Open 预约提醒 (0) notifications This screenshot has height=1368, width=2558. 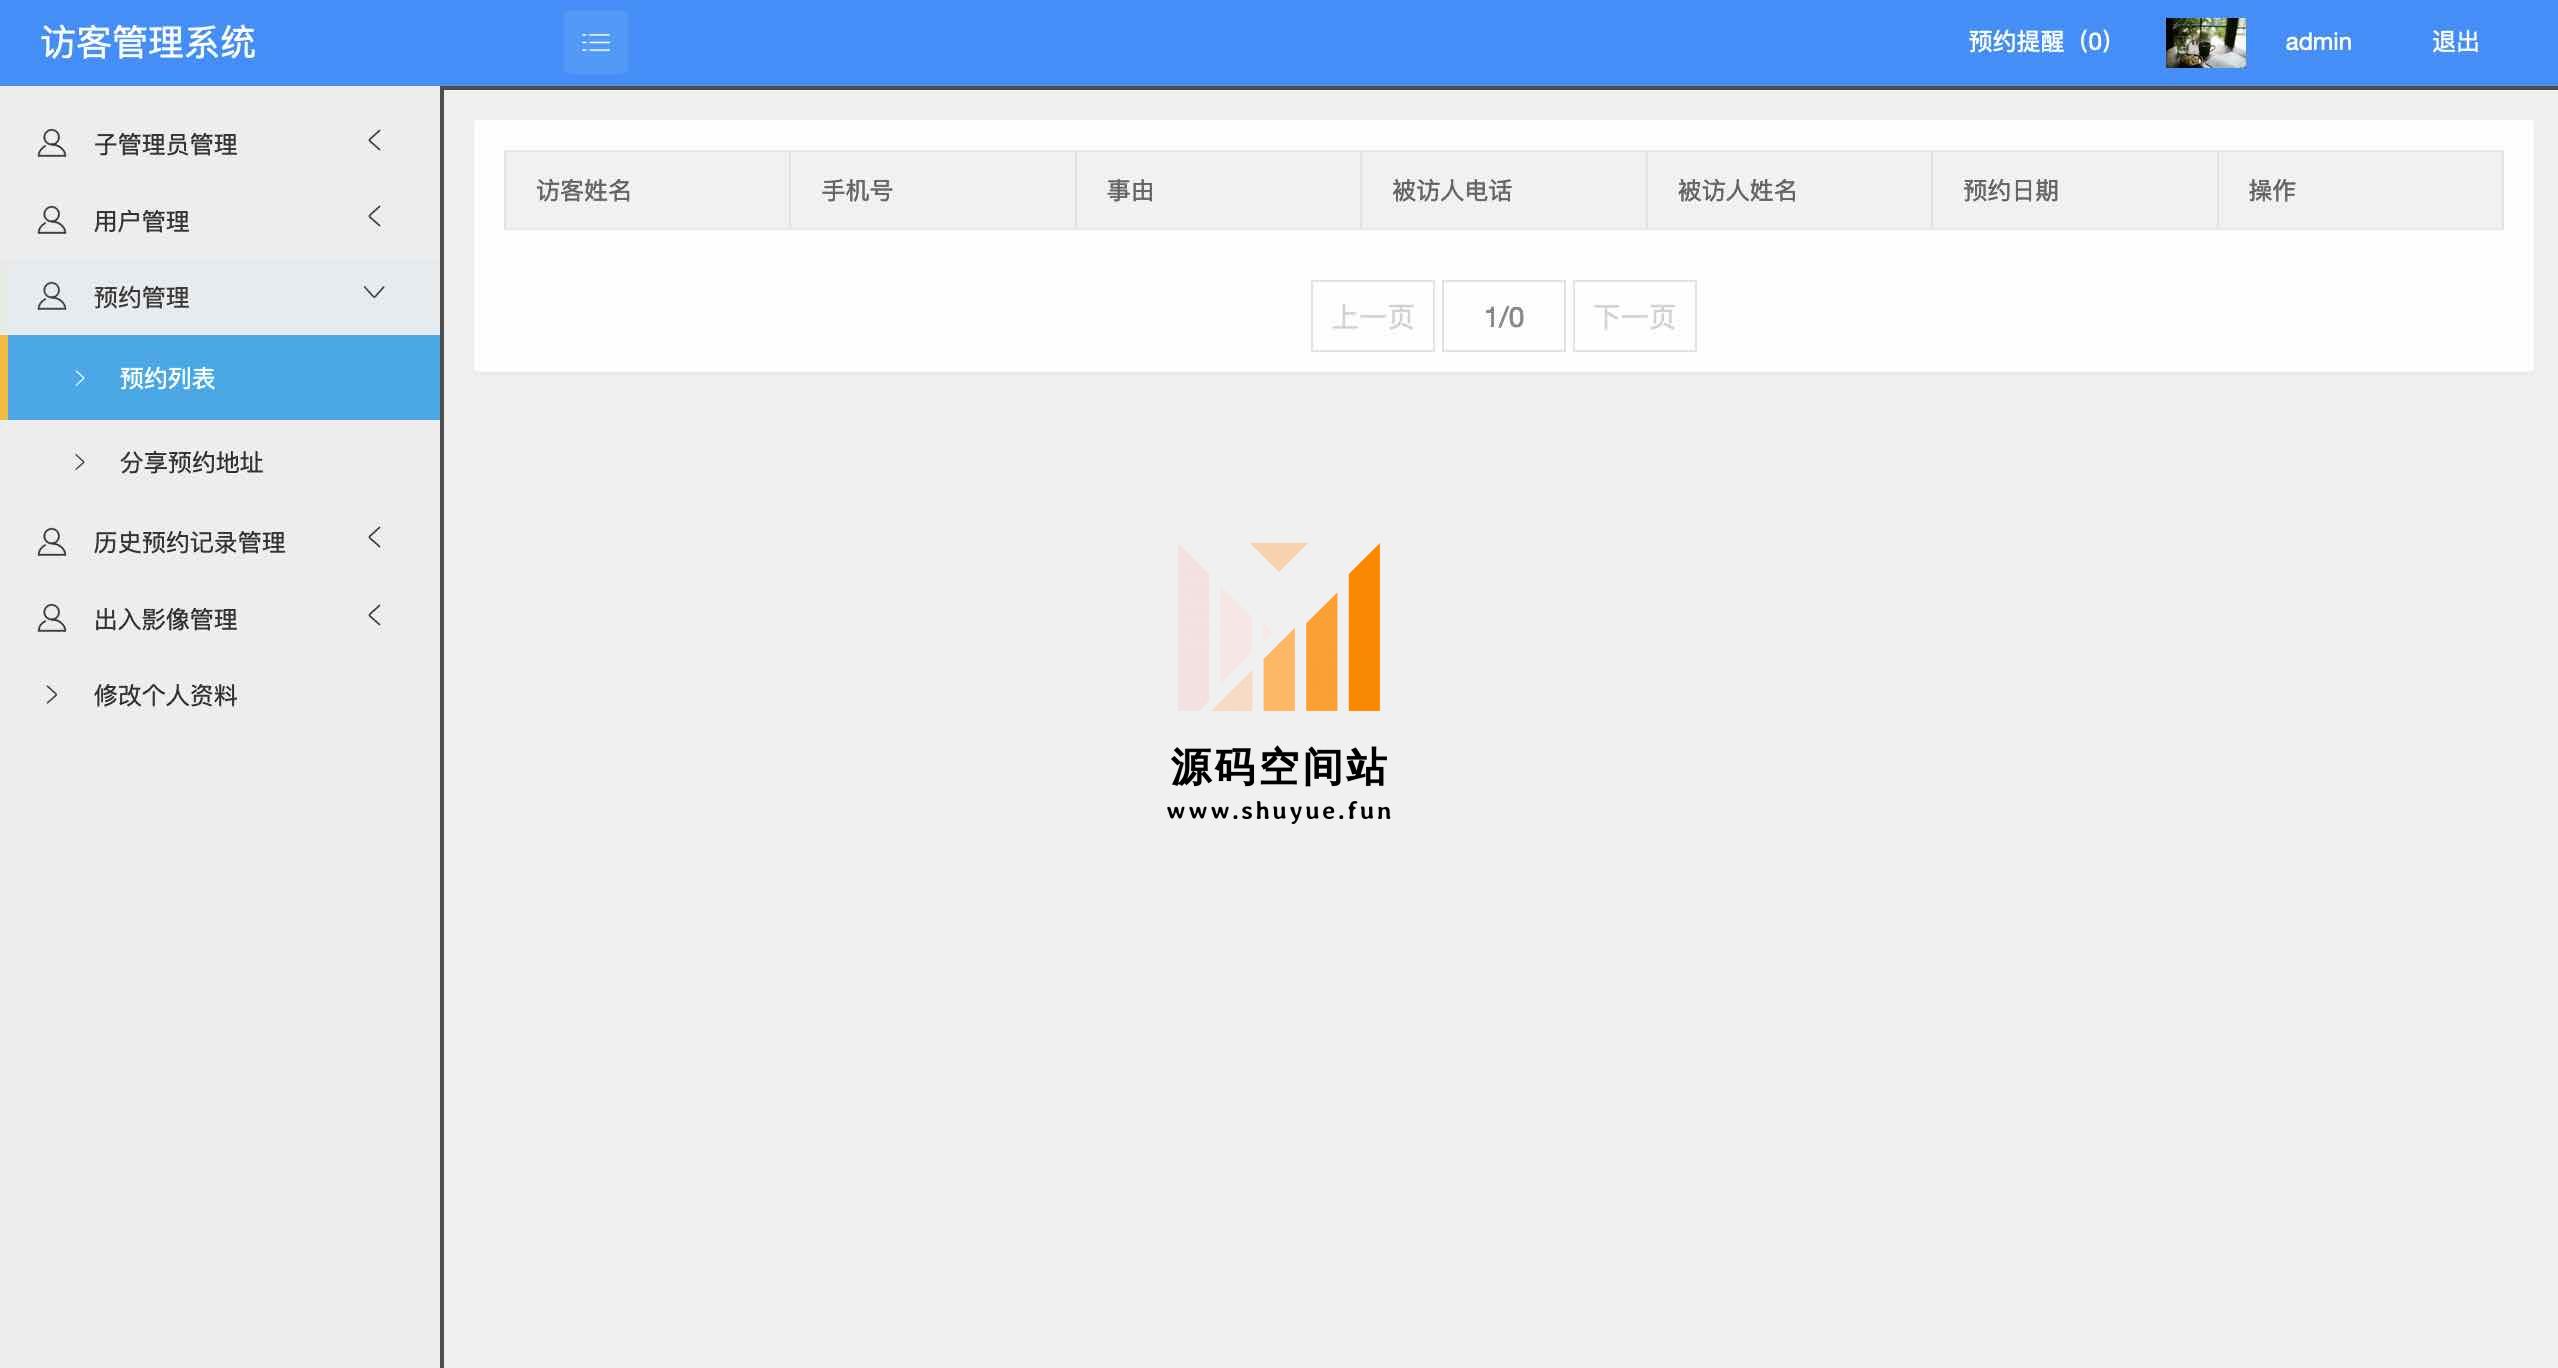pos(2039,42)
